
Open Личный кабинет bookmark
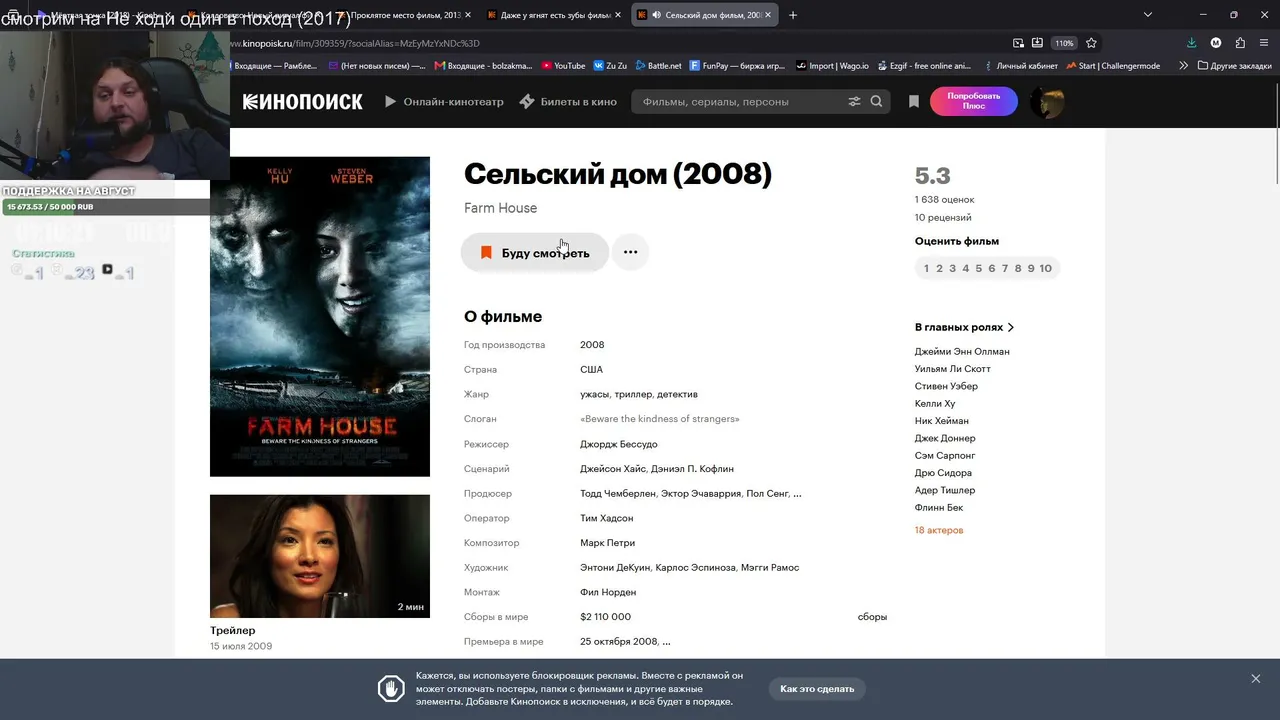pyautogui.click(x=1021, y=66)
